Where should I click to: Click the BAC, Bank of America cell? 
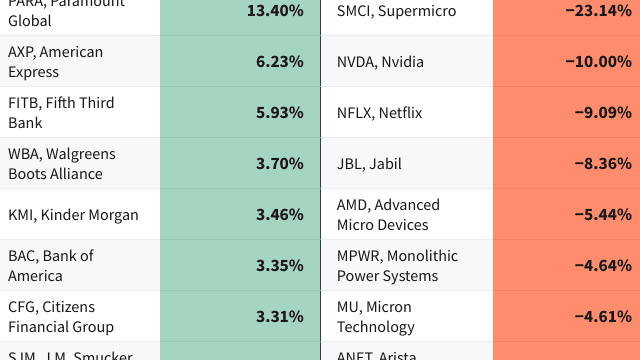point(80,265)
